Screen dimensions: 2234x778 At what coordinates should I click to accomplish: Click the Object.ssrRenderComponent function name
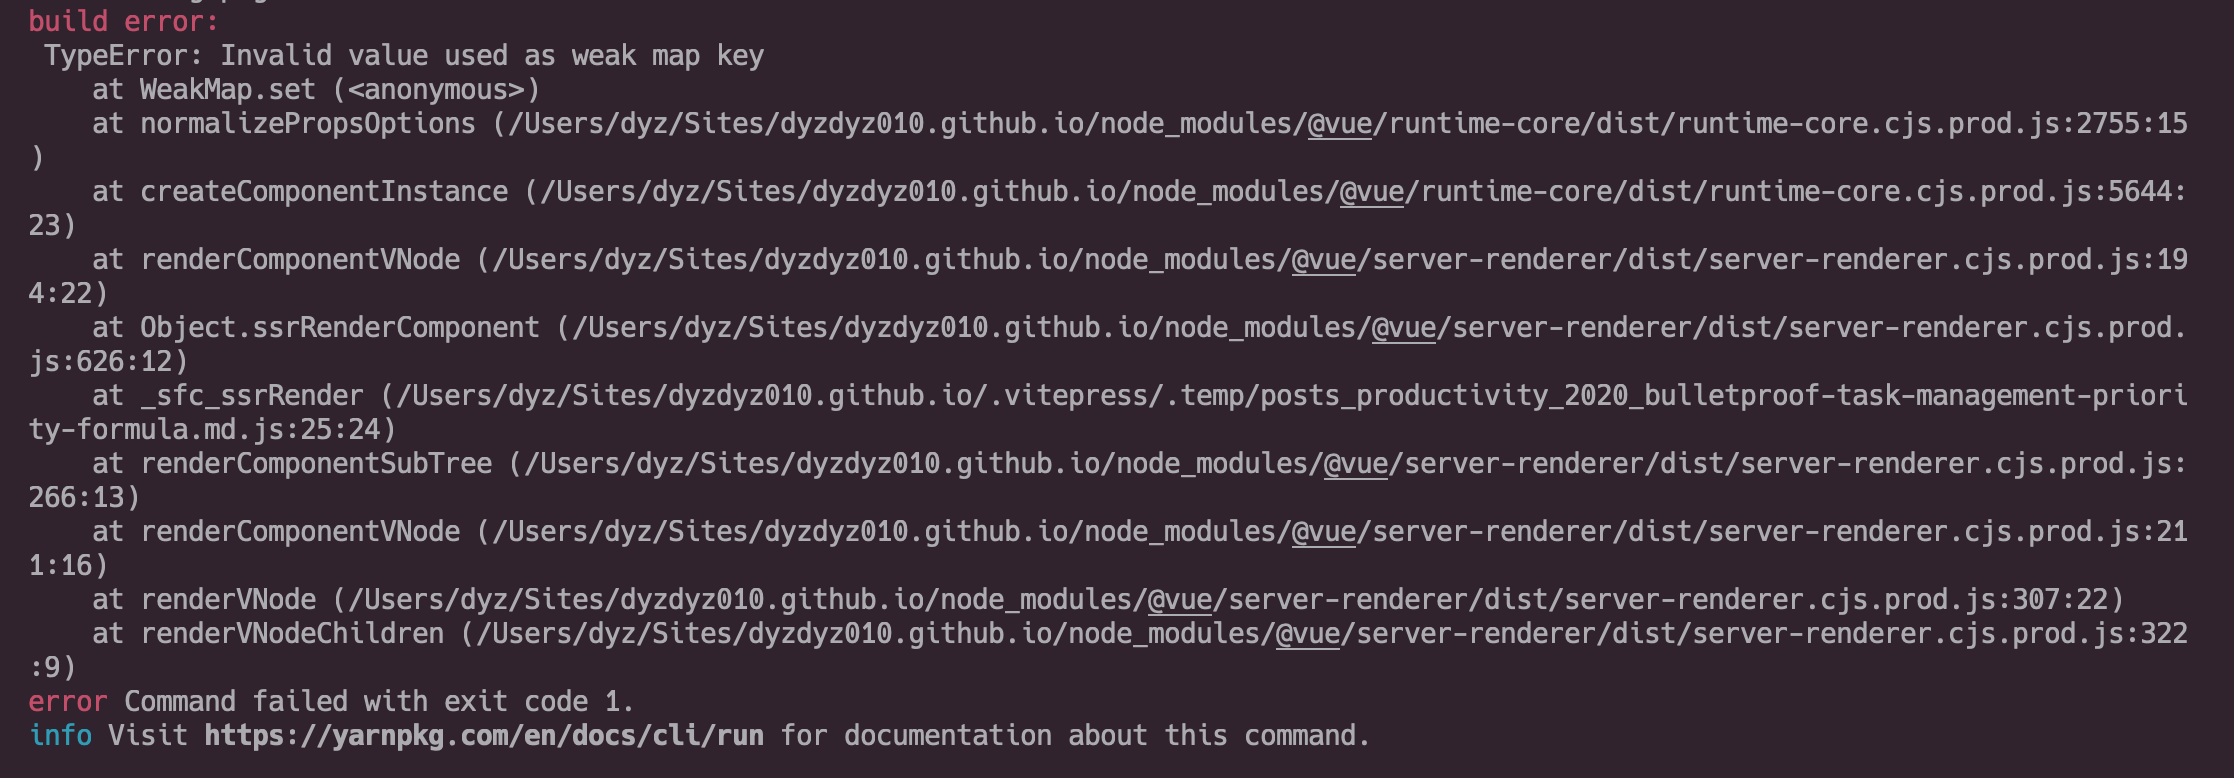[340, 328]
